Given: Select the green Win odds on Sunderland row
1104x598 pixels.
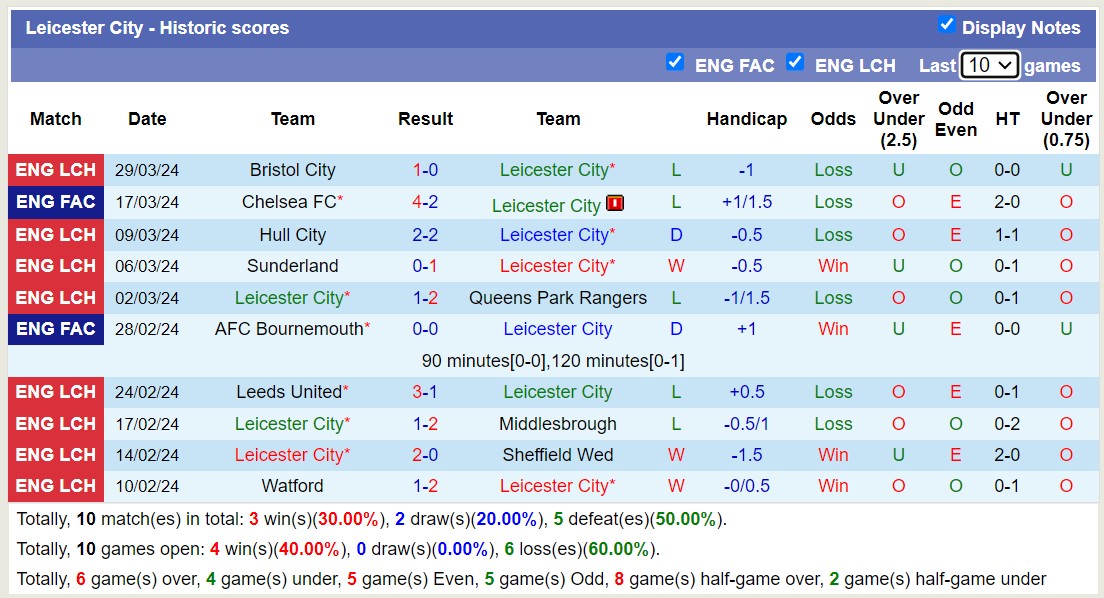Looking at the screenshot, I should tap(832, 266).
